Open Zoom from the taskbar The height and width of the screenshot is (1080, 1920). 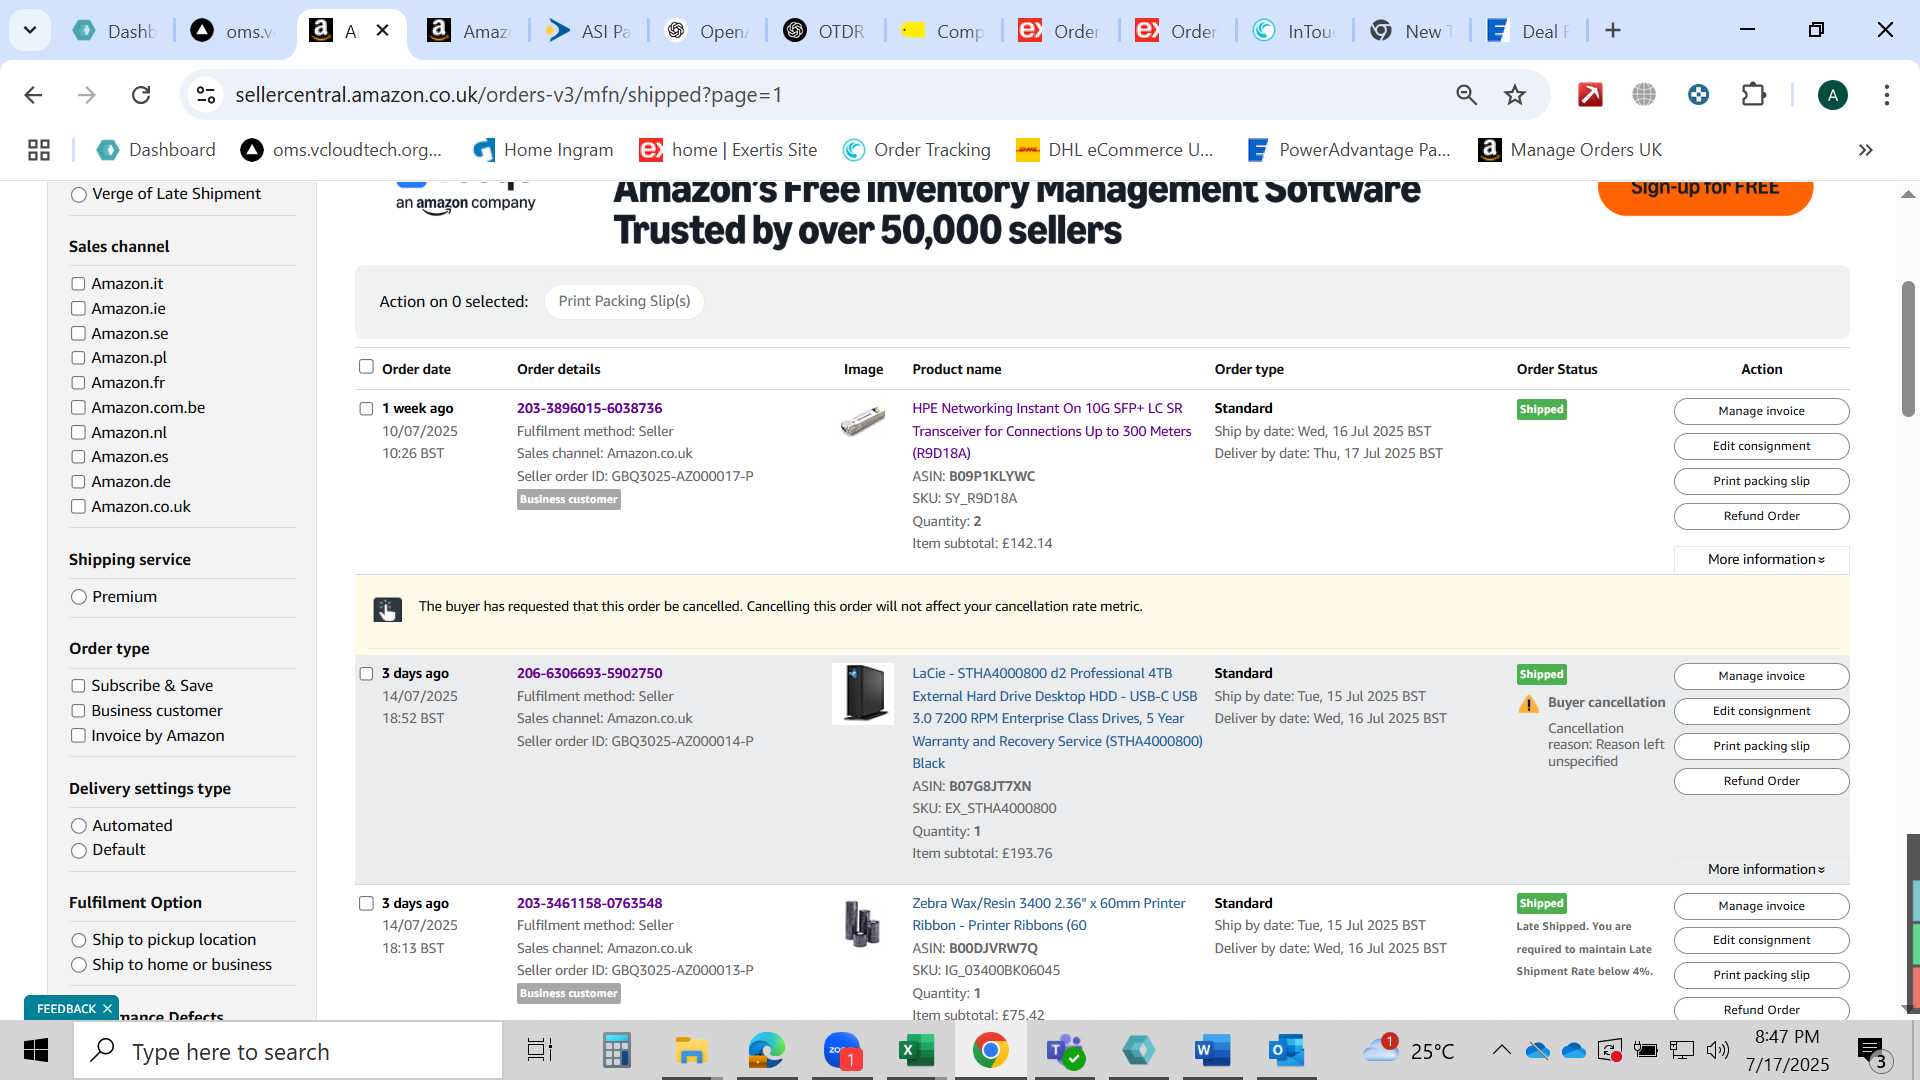coord(842,1051)
